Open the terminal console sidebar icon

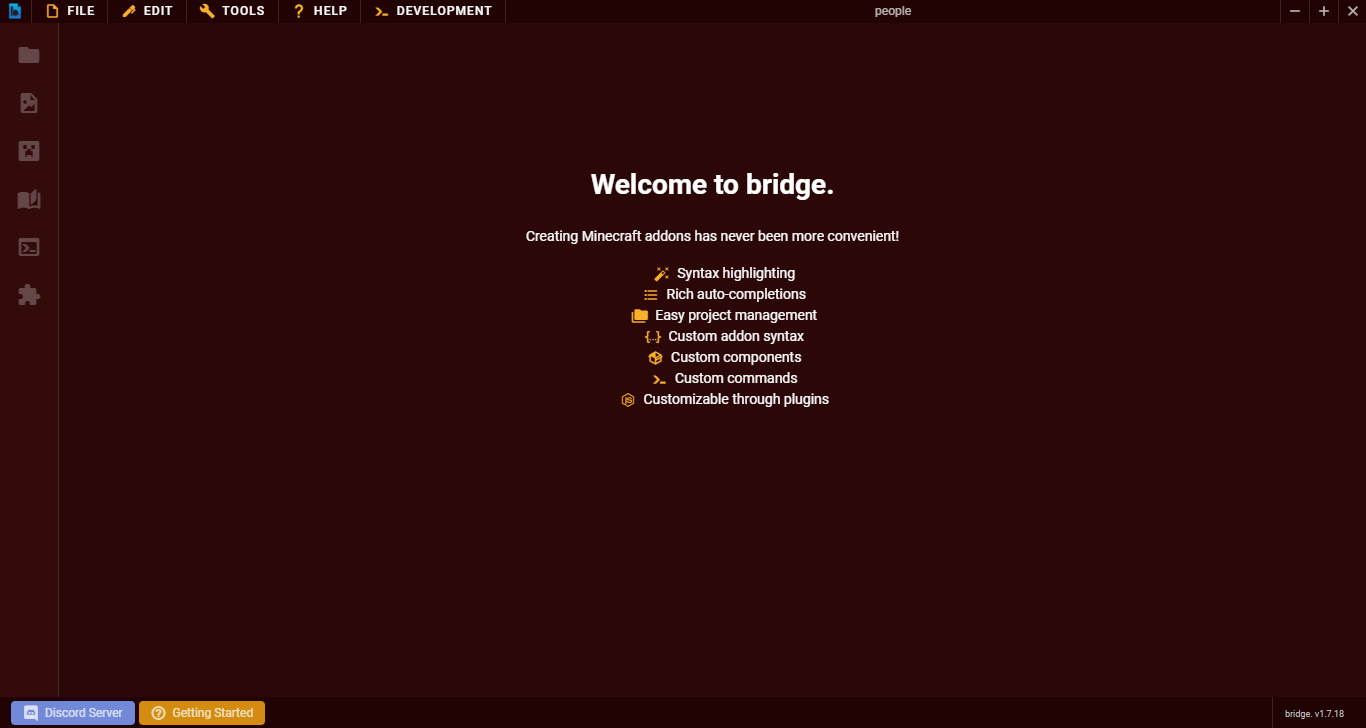point(29,247)
